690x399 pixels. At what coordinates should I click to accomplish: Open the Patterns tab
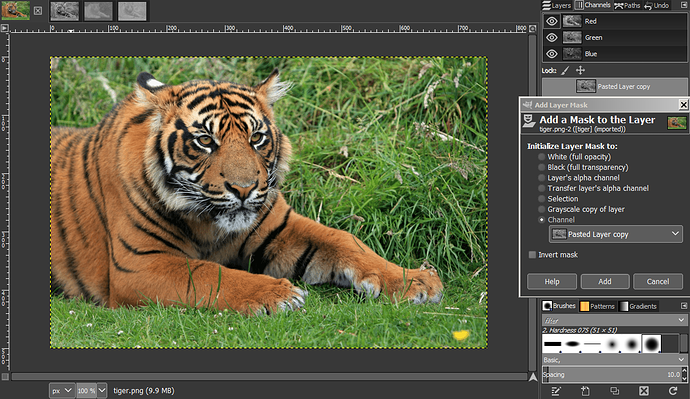597,306
